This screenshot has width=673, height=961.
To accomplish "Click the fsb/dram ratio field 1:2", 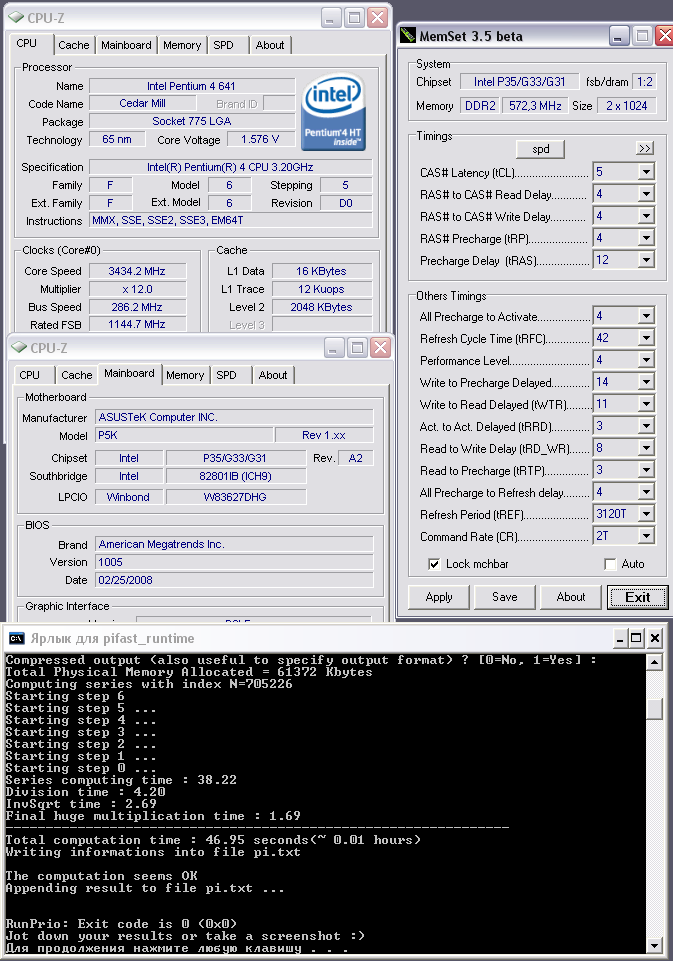I will click(644, 82).
